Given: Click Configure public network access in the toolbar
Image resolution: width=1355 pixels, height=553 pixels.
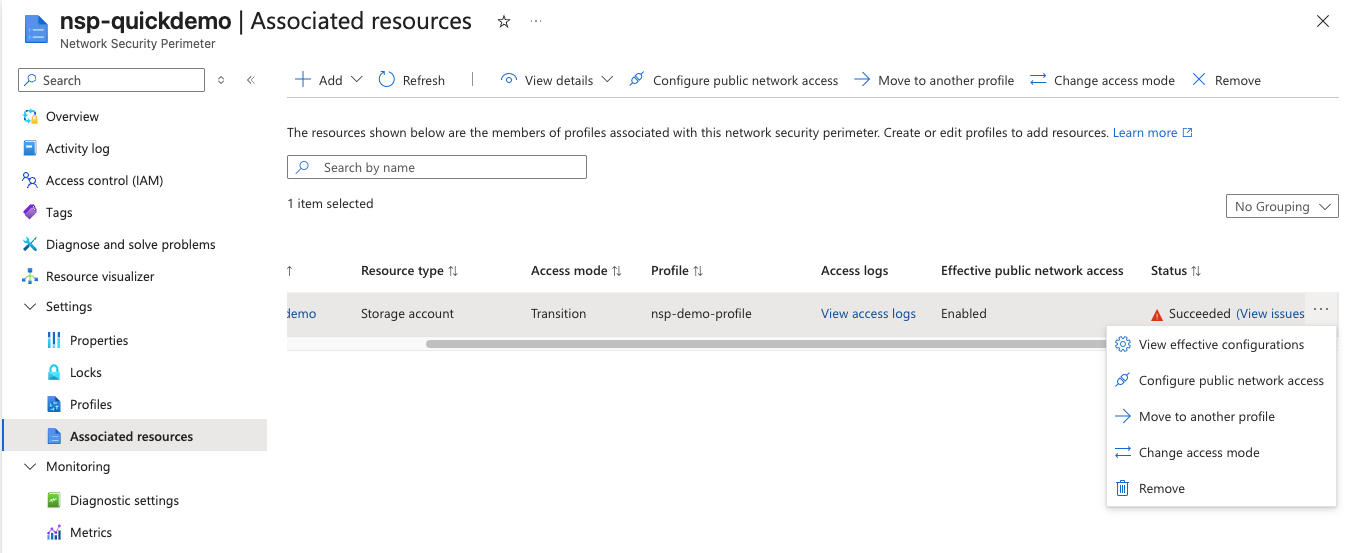Looking at the screenshot, I should 733,80.
